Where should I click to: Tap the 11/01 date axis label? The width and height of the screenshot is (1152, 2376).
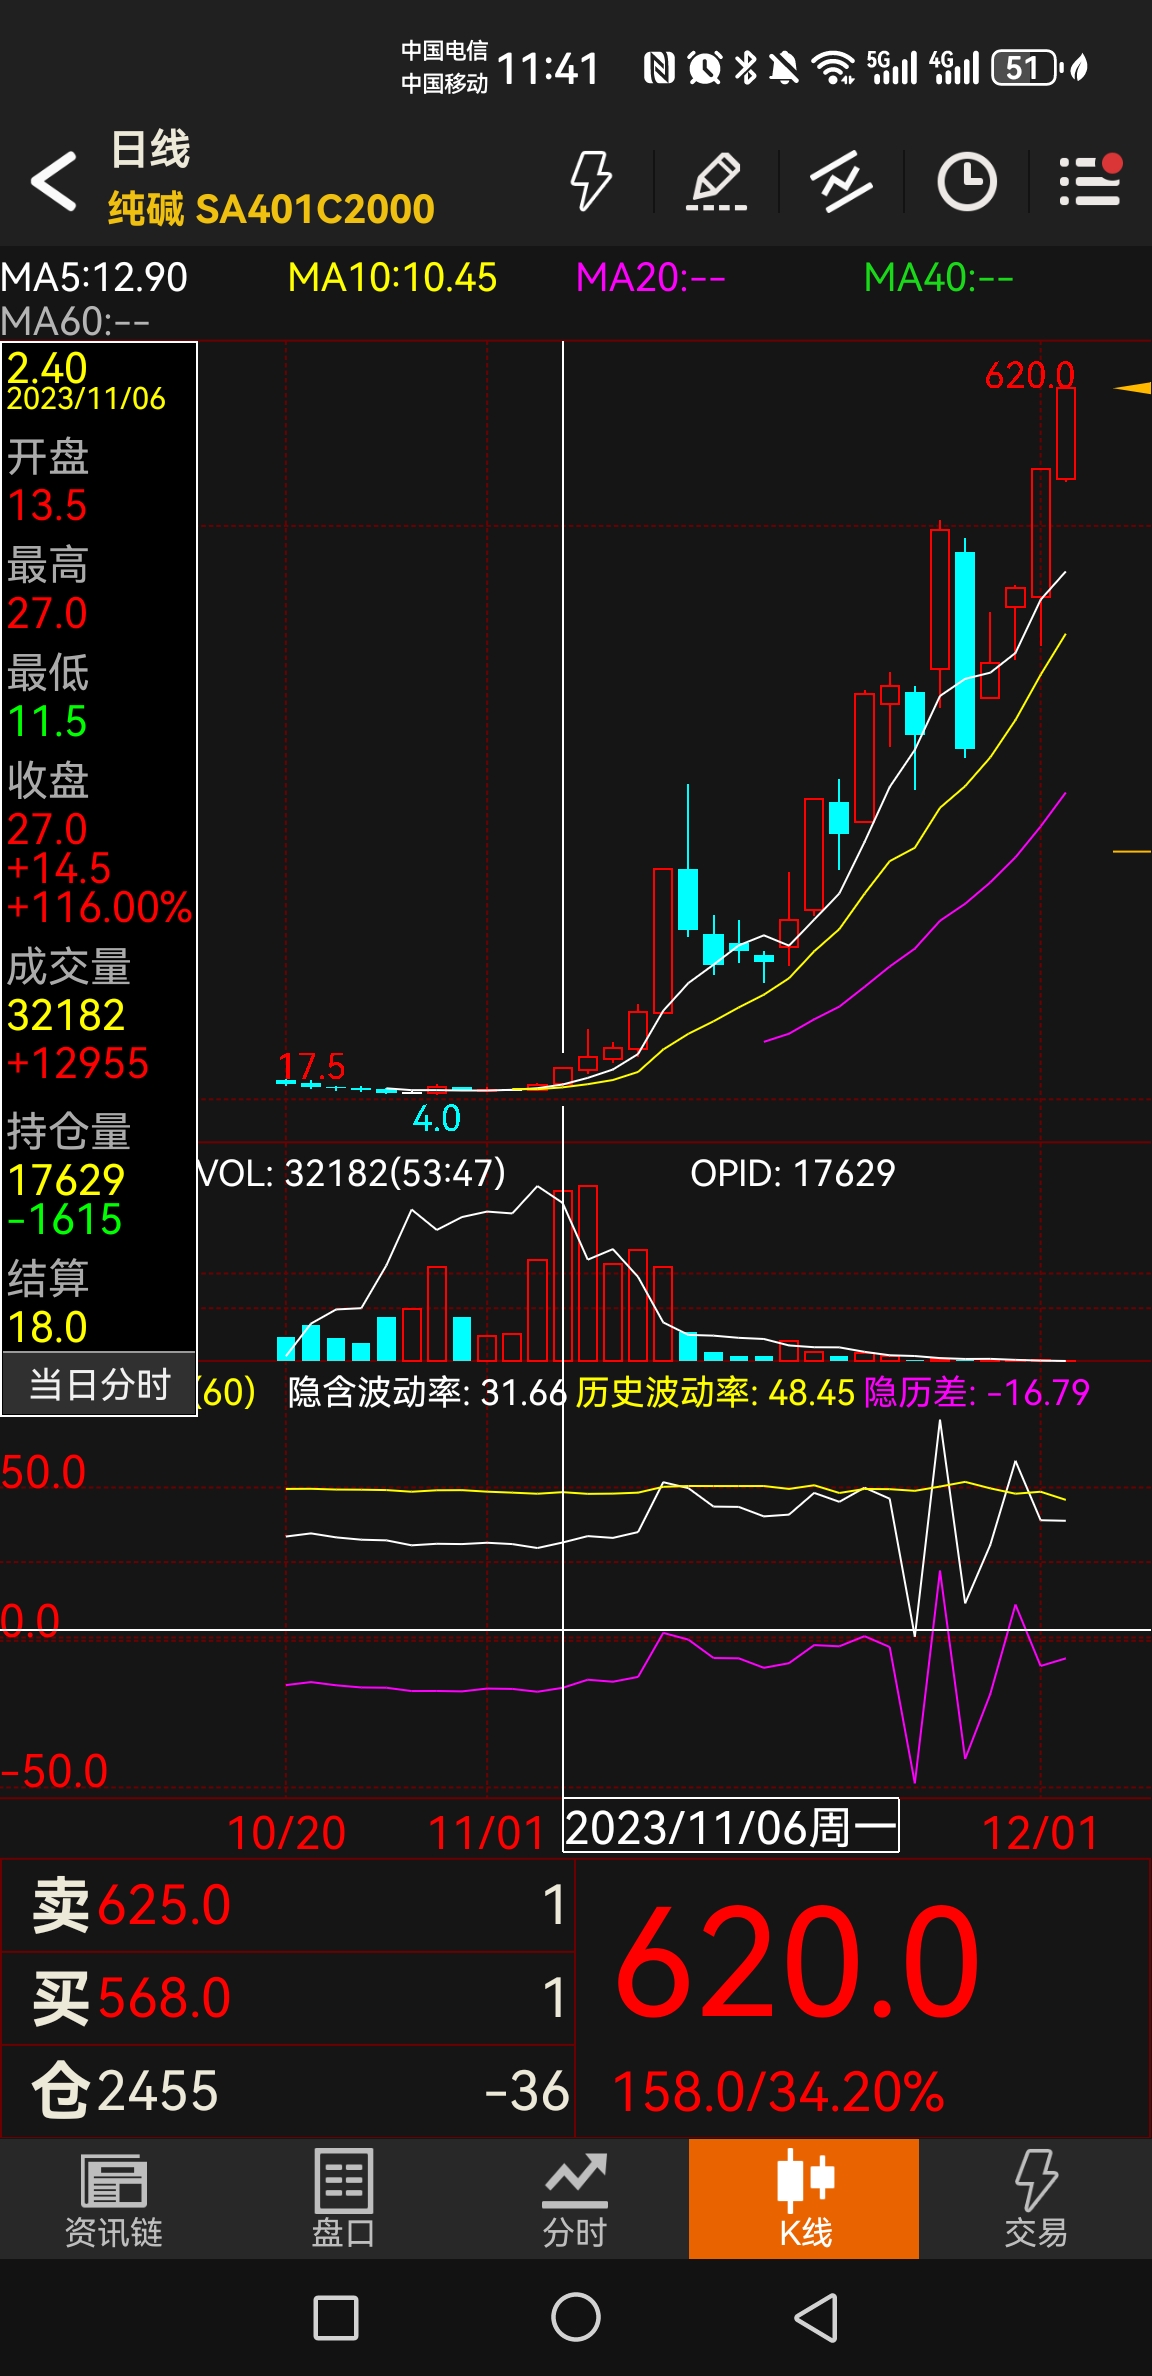tap(486, 1833)
